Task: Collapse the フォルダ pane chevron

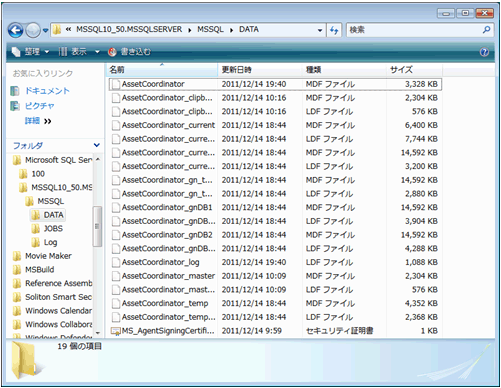Action: point(97,145)
